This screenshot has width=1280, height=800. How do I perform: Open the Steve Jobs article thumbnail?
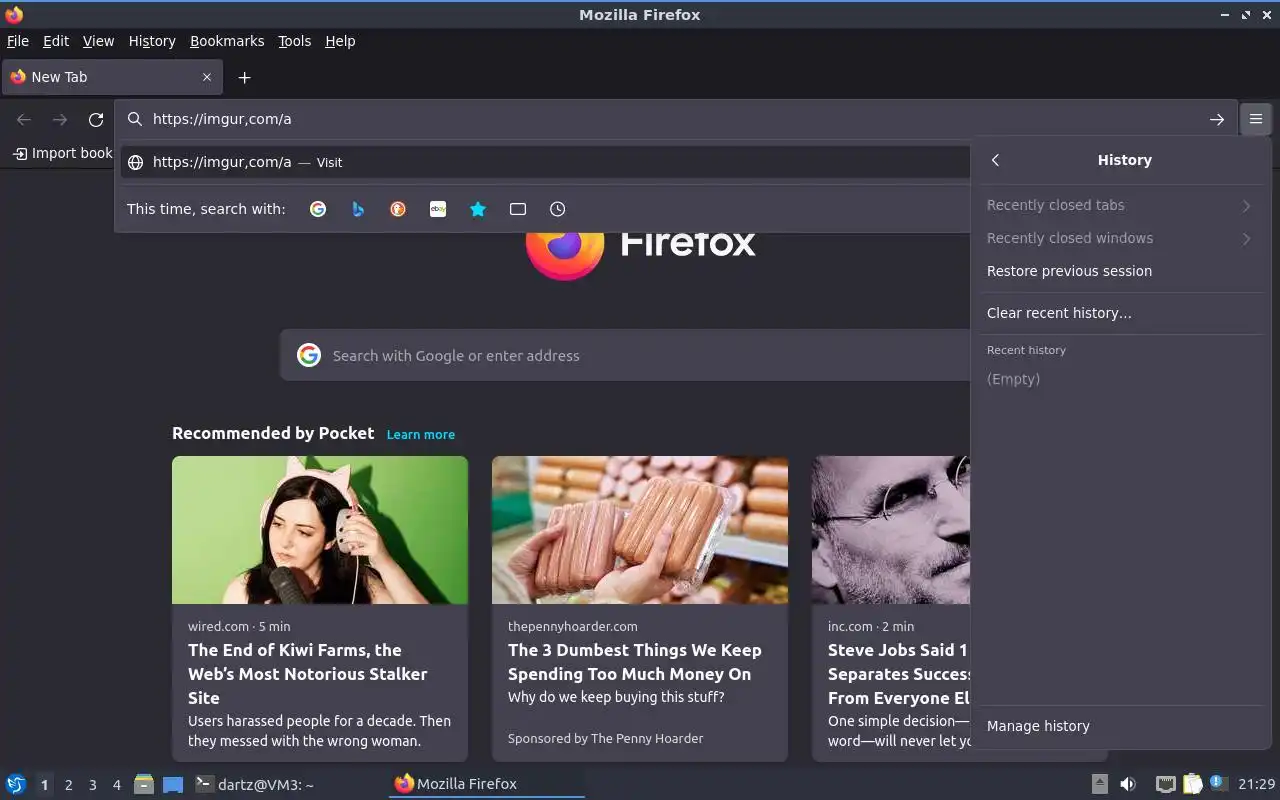click(891, 530)
